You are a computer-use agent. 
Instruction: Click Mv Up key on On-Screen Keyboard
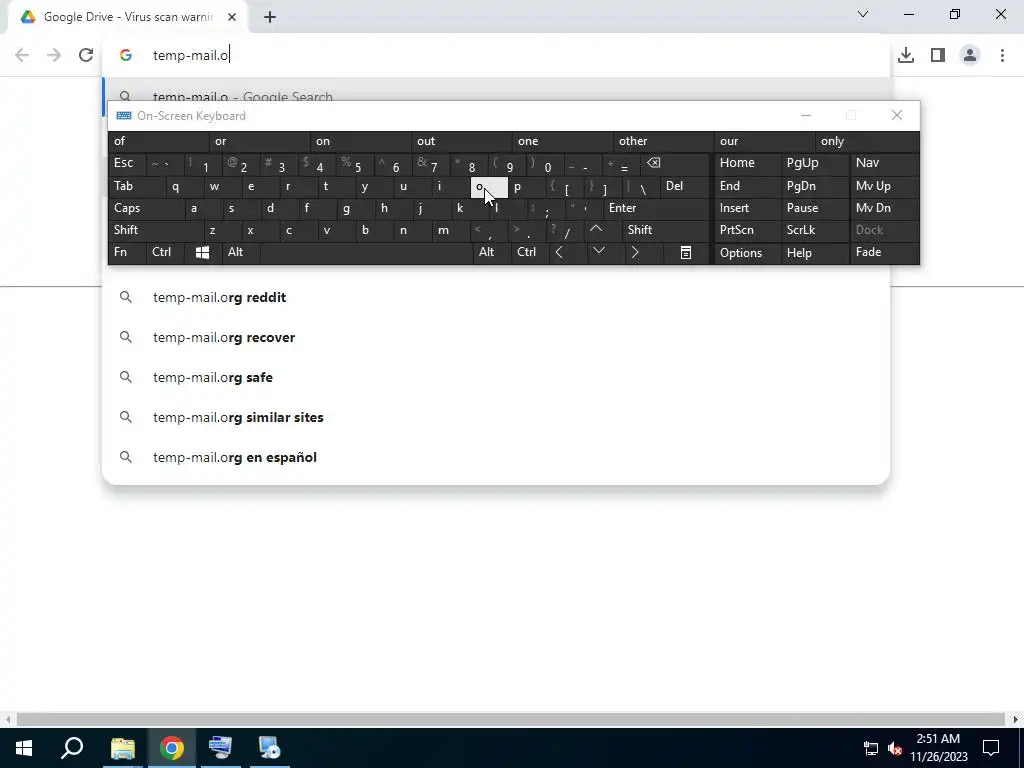pyautogui.click(x=884, y=186)
